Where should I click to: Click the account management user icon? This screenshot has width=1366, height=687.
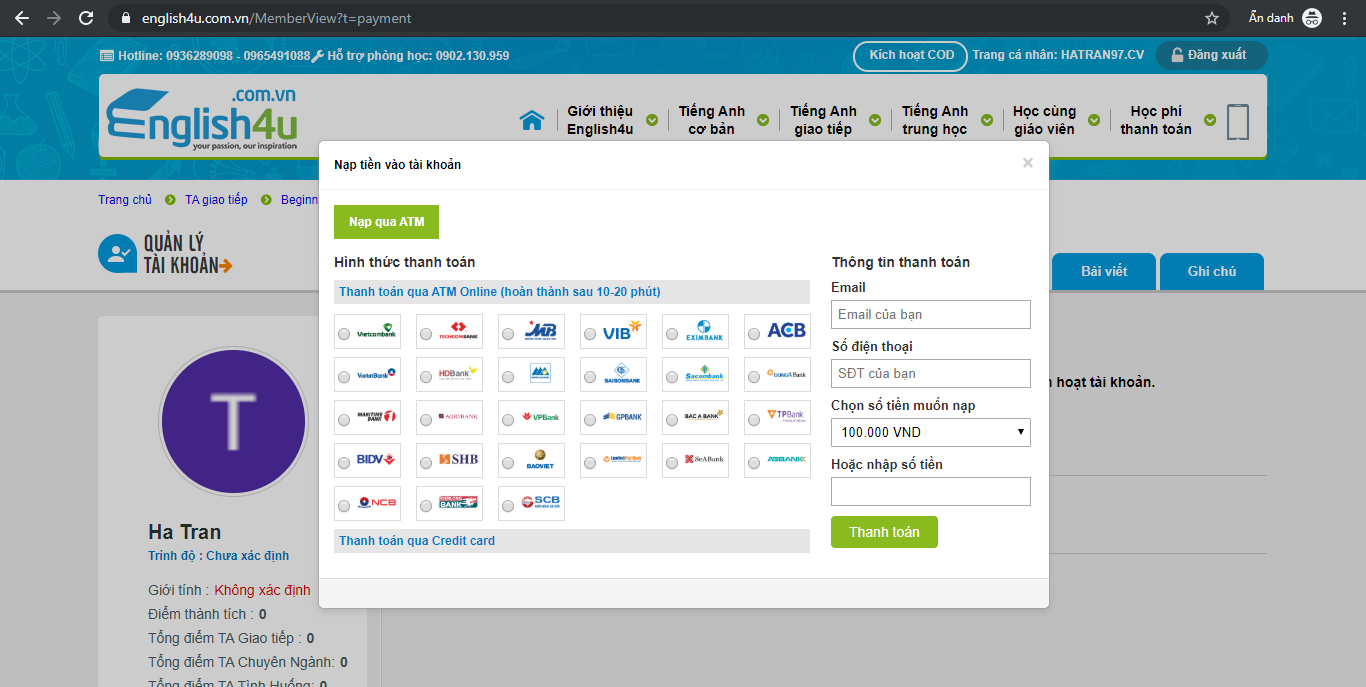point(117,254)
